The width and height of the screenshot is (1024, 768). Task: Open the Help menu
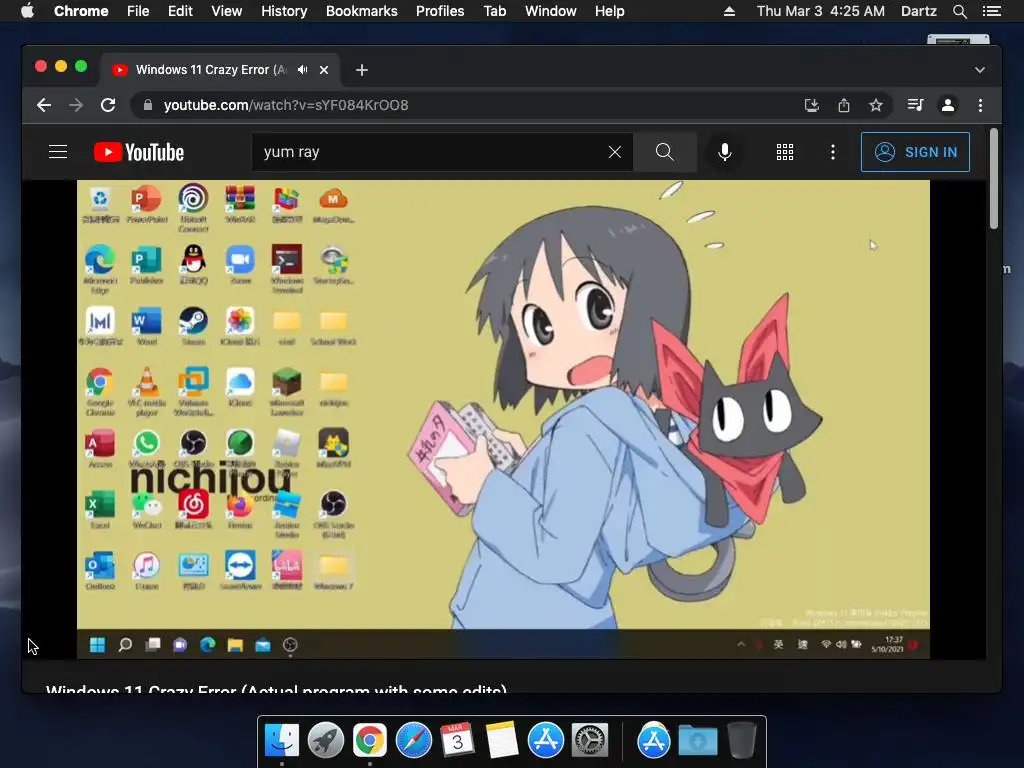(609, 11)
